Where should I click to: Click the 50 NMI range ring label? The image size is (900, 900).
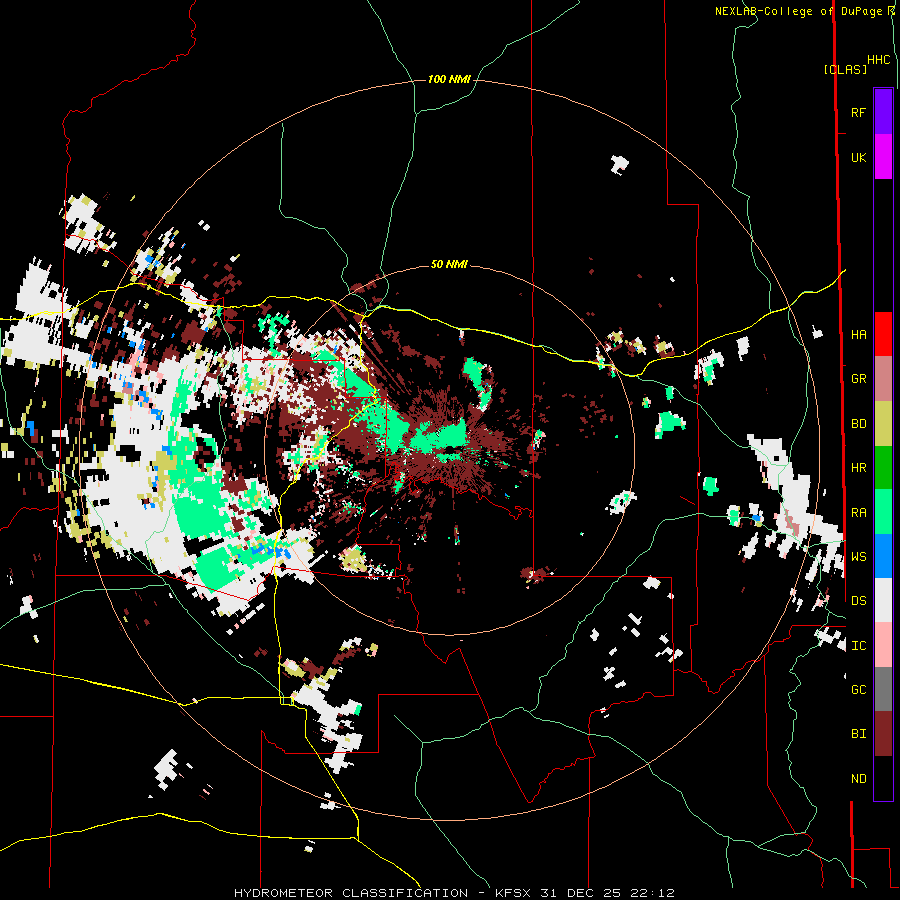pos(449,264)
